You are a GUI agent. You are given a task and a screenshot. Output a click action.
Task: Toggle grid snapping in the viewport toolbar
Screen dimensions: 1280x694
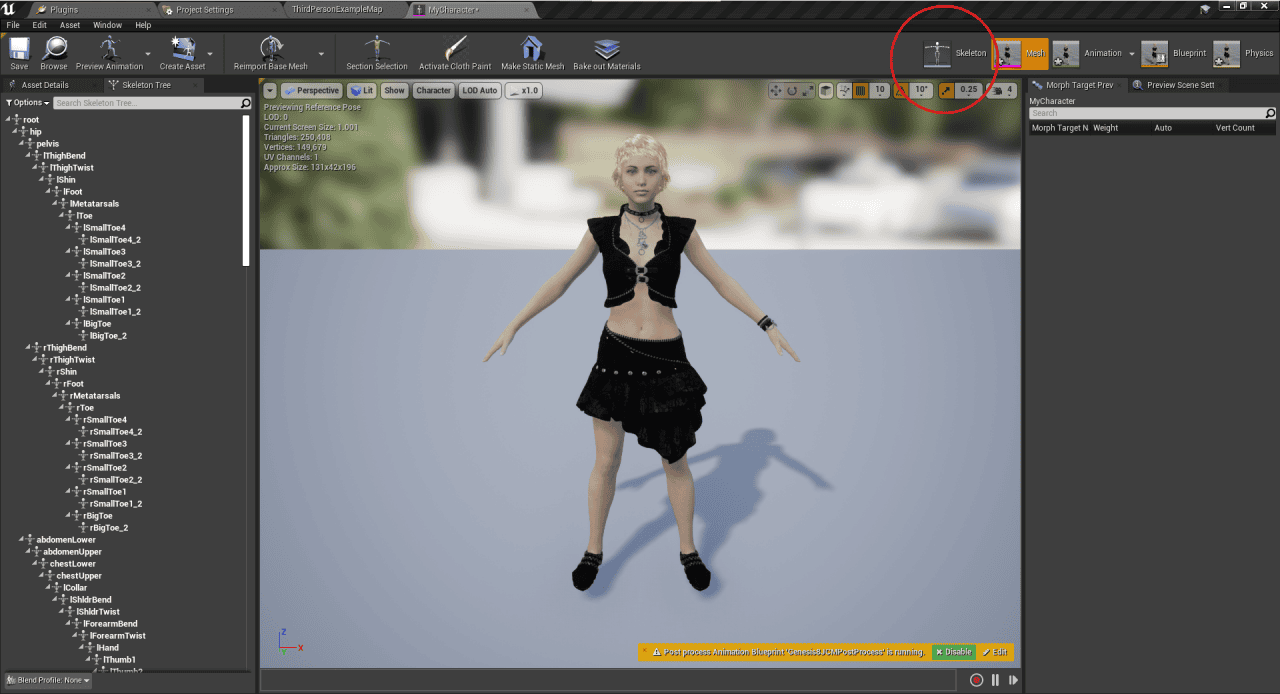point(858,90)
